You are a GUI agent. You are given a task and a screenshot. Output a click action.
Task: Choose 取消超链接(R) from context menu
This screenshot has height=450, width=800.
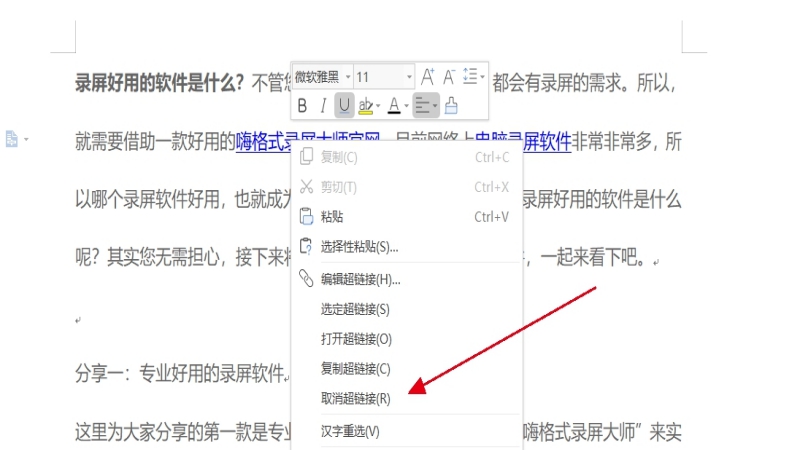click(x=355, y=398)
